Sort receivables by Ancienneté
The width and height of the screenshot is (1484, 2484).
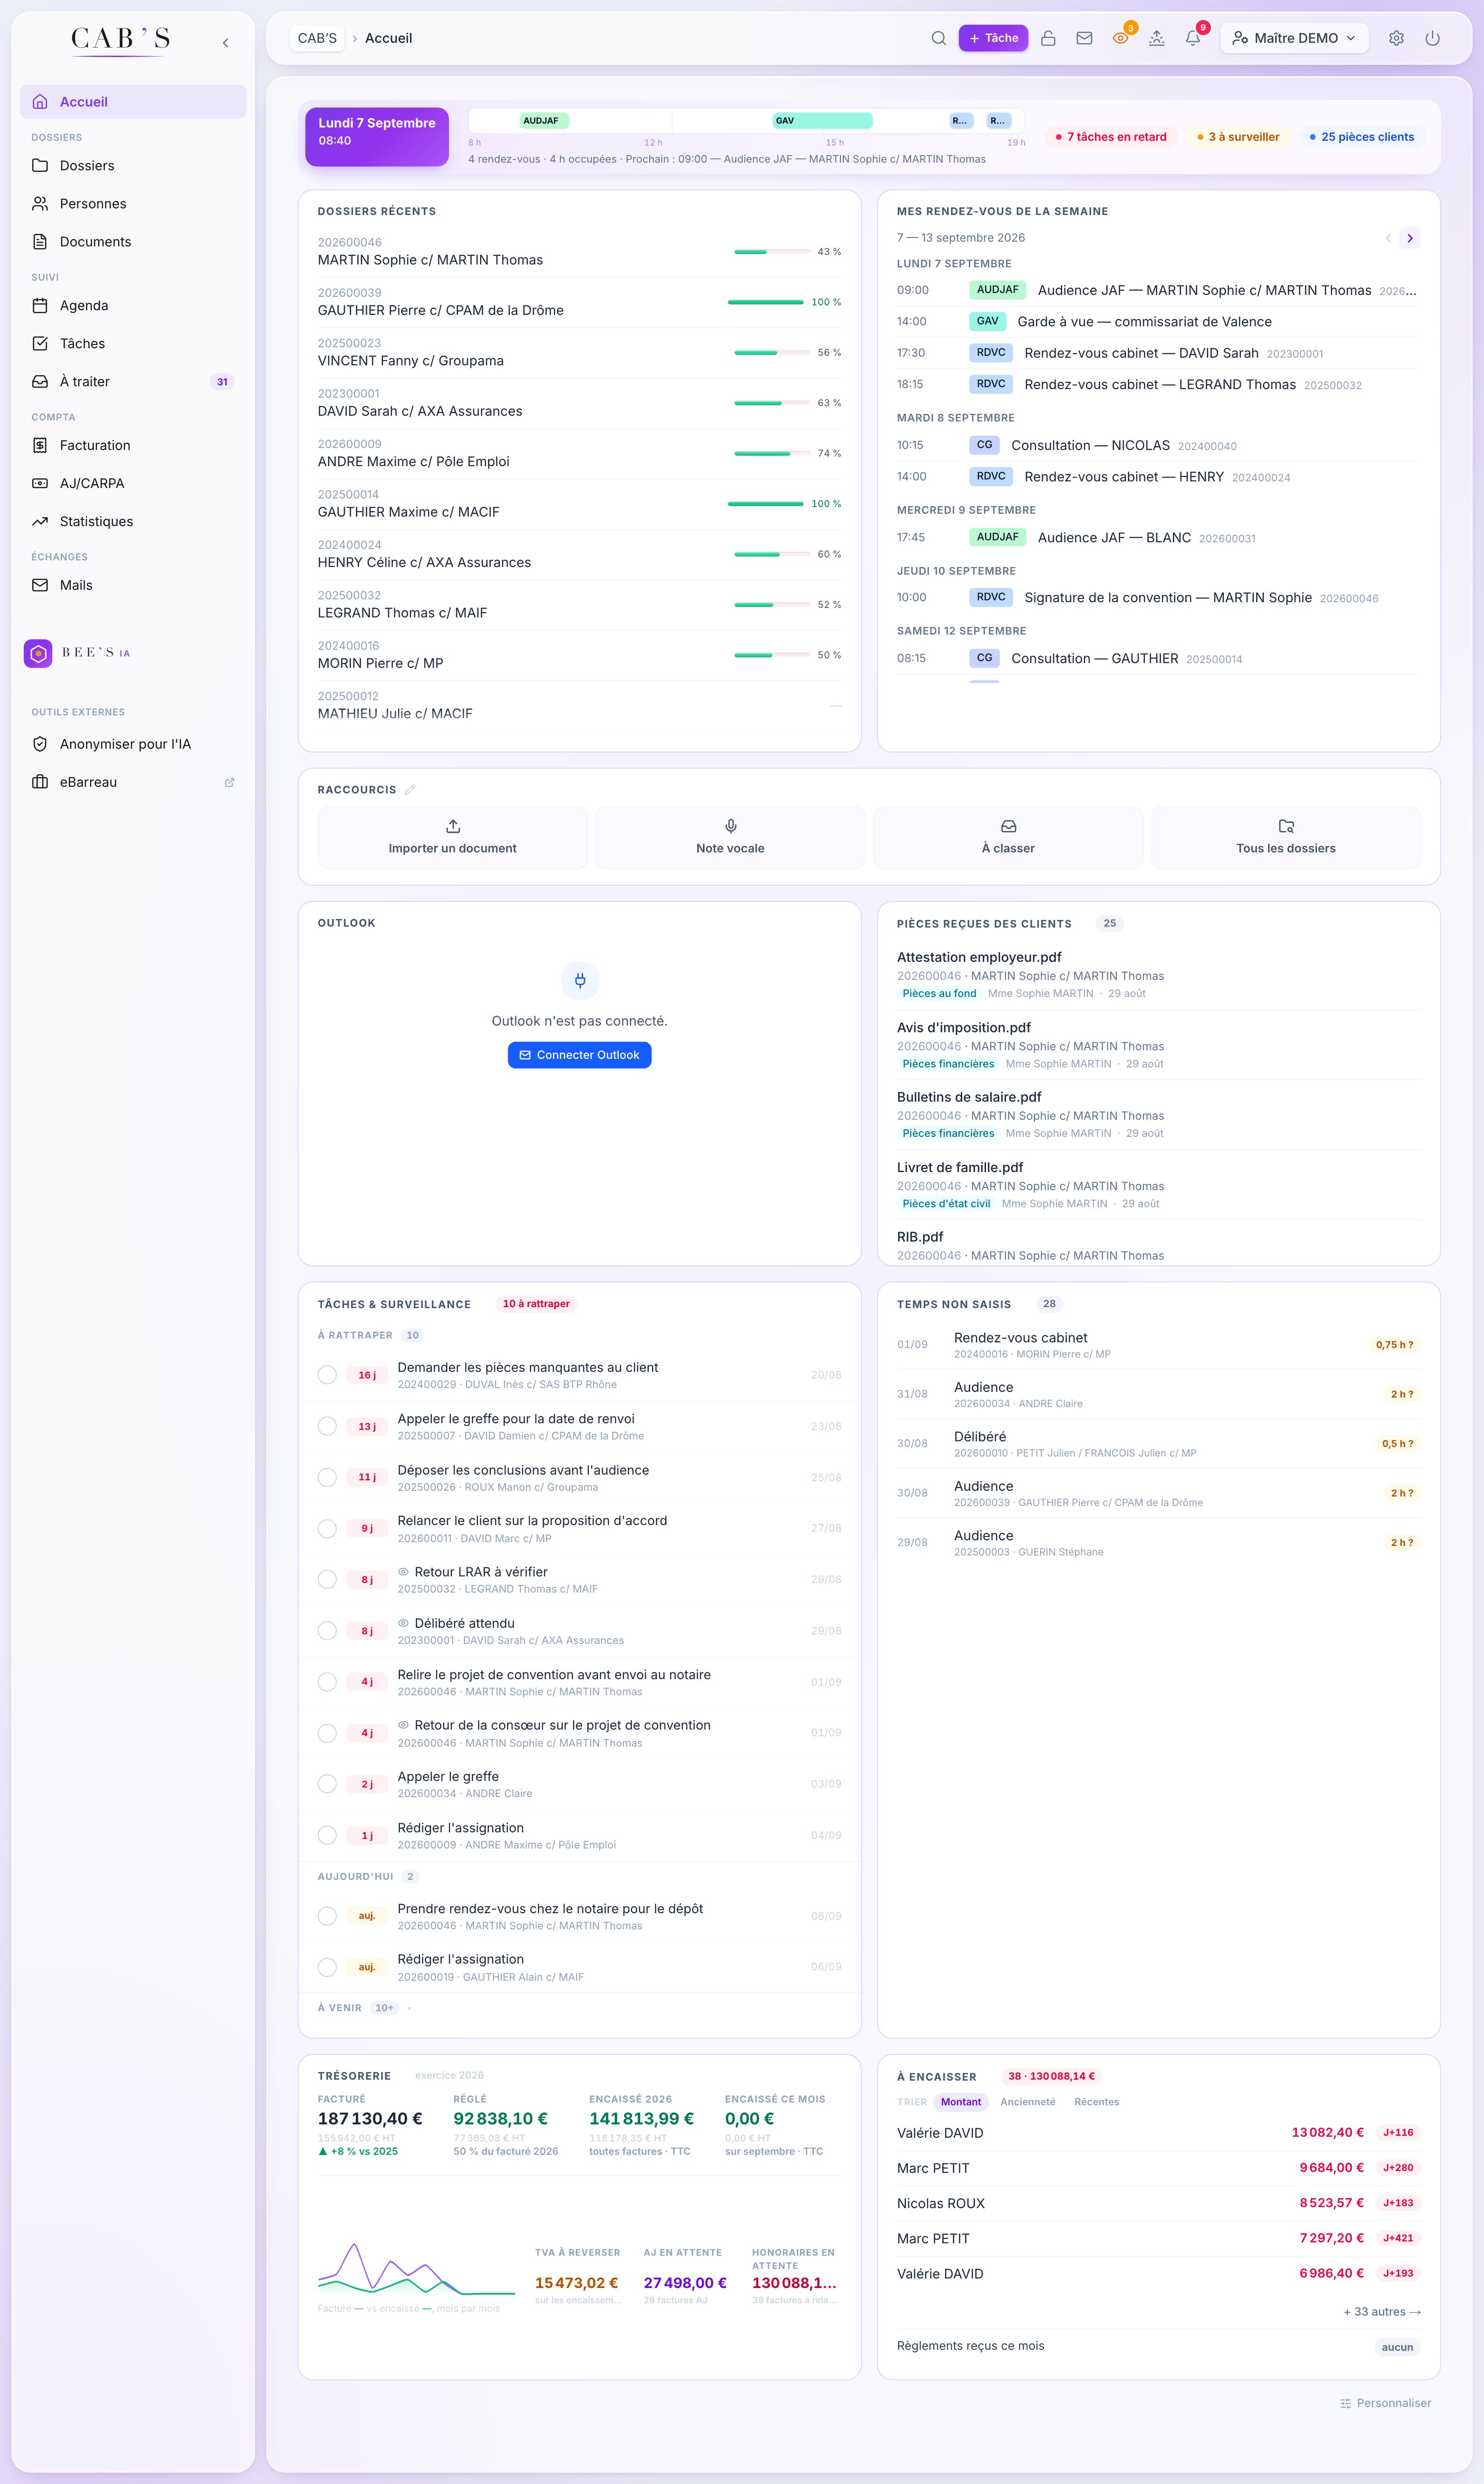coord(1027,2101)
